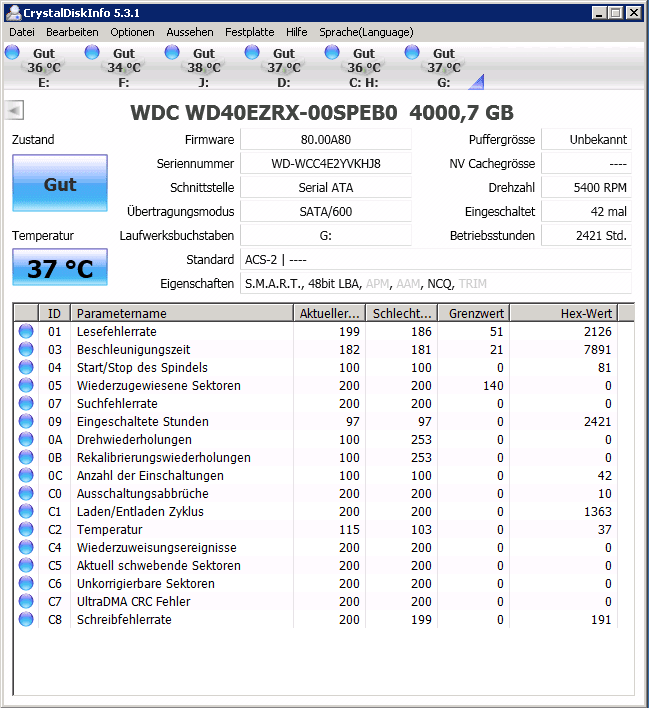Screen dimensions: 649x708
Task: Open the Sprache(Language) menu
Action: pyautogui.click(x=366, y=32)
